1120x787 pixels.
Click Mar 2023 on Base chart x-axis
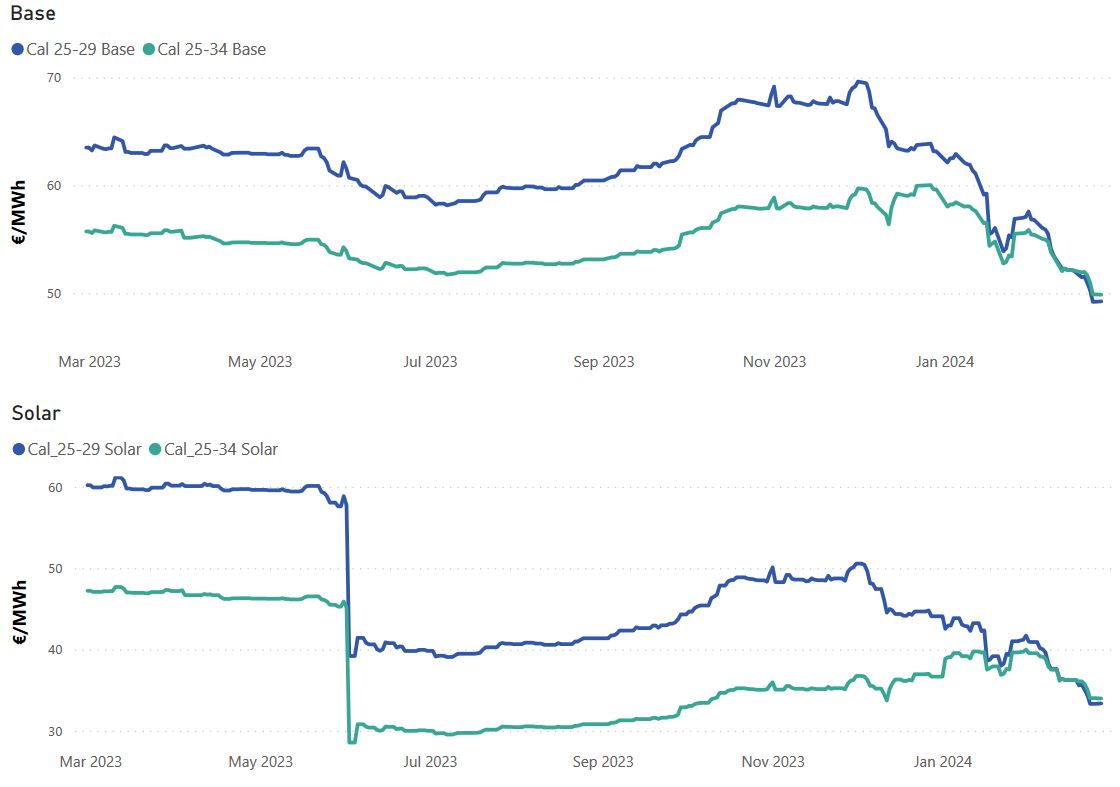tap(90, 361)
